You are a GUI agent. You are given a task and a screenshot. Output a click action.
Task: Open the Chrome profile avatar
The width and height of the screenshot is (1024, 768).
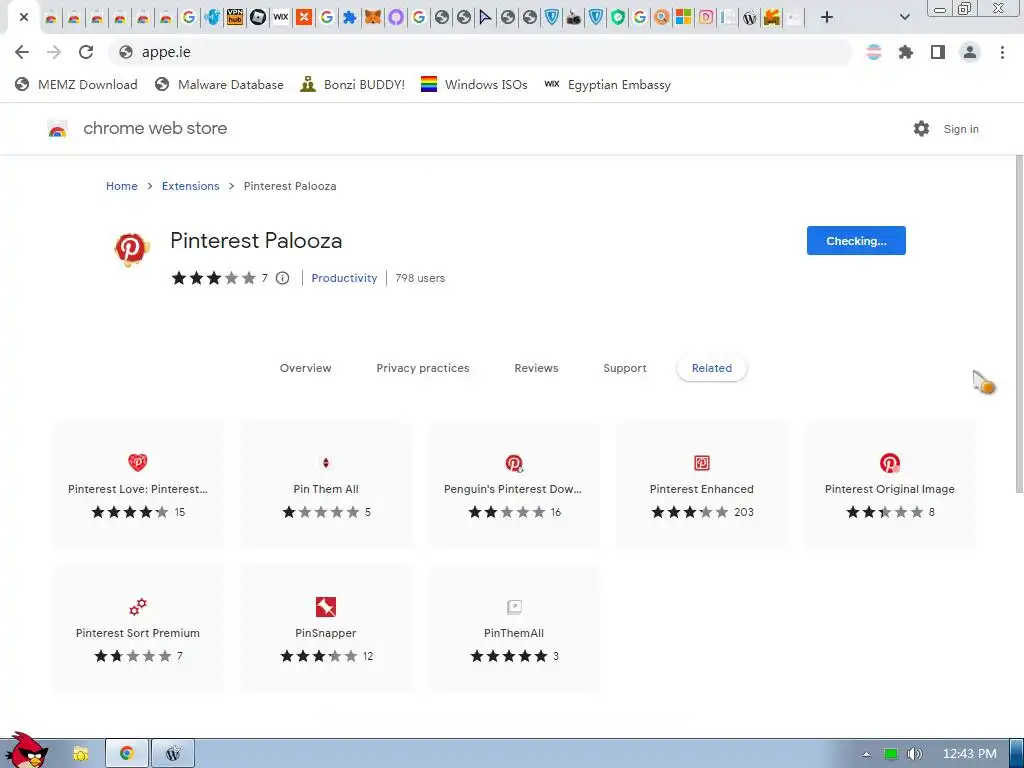click(970, 52)
